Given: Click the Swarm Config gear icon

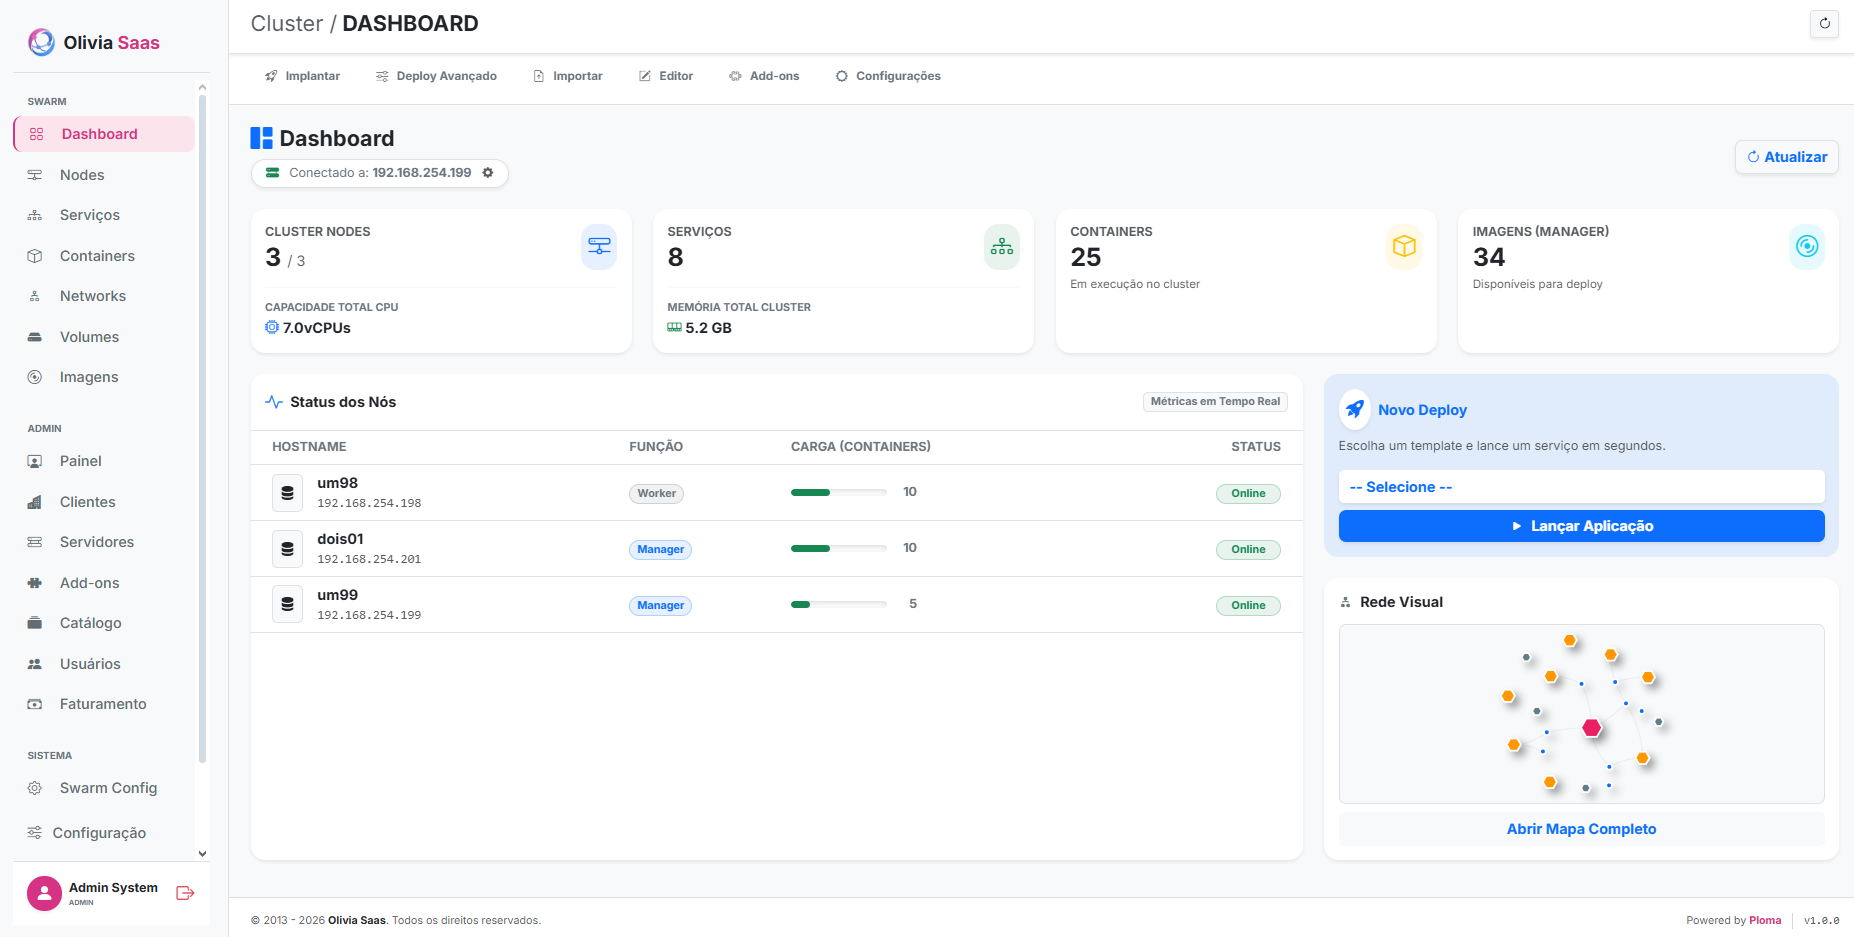Looking at the screenshot, I should (35, 788).
